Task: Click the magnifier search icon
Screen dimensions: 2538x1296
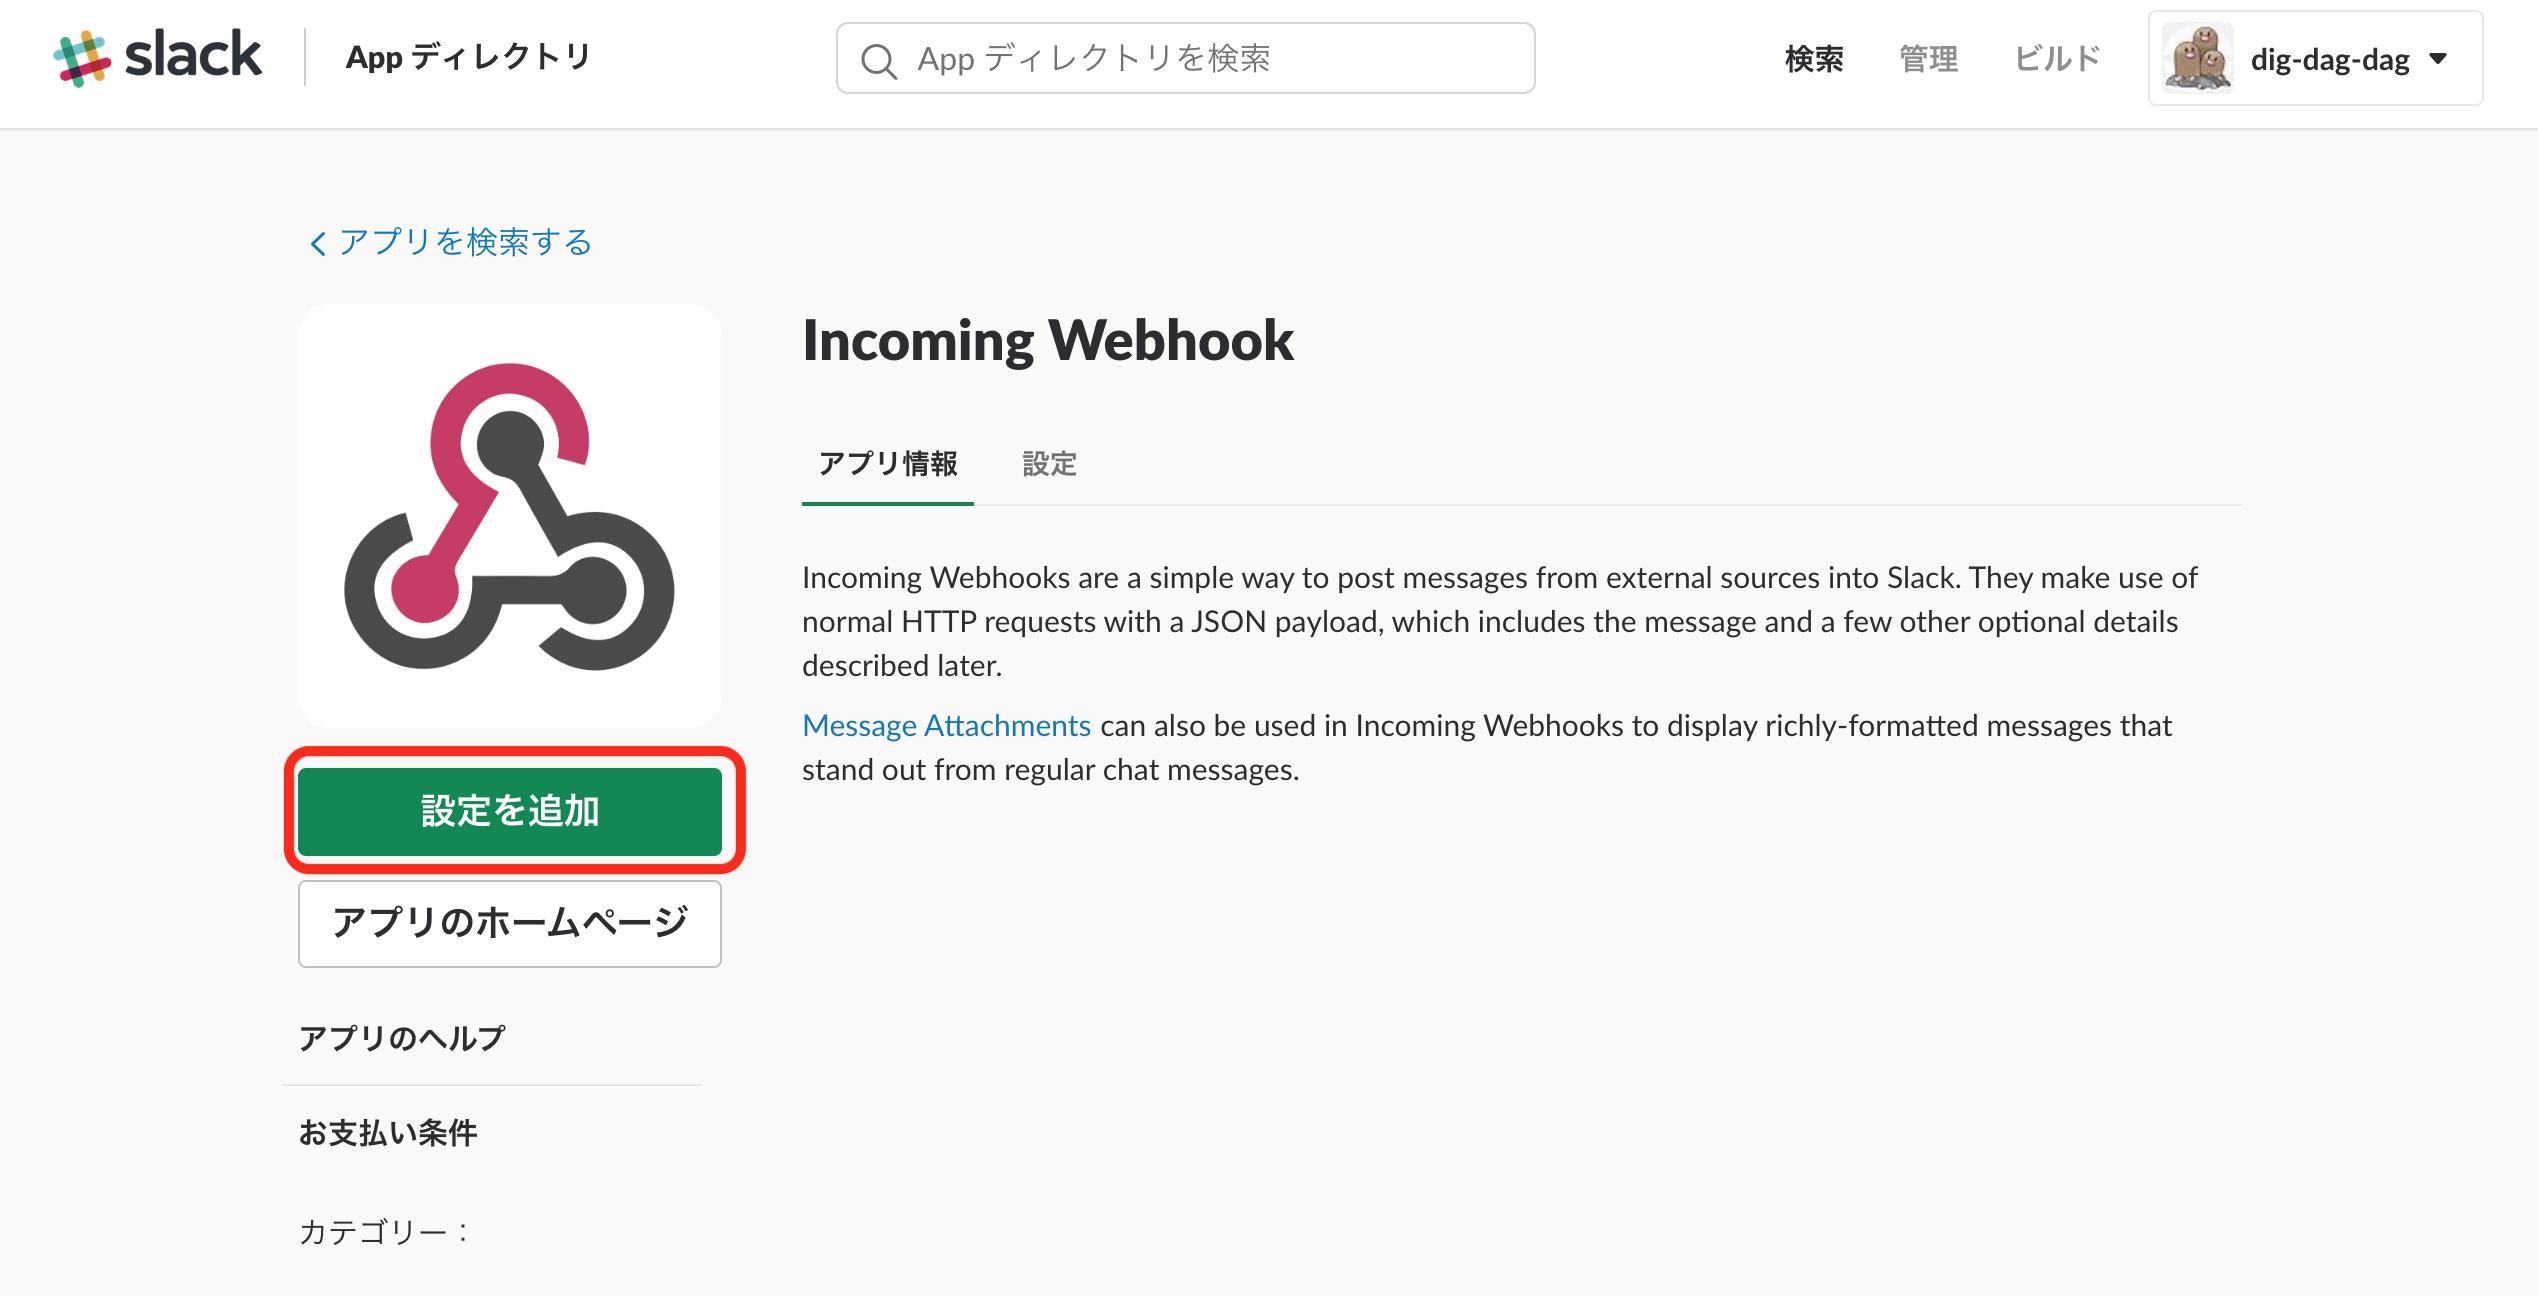Action: pyautogui.click(x=878, y=60)
